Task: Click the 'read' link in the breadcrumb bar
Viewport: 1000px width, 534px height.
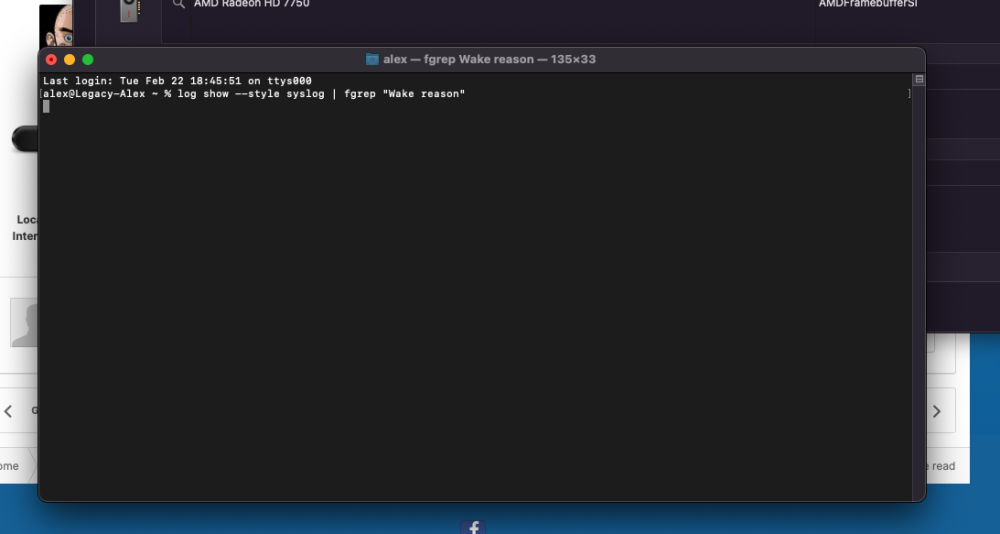Action: tap(943, 466)
